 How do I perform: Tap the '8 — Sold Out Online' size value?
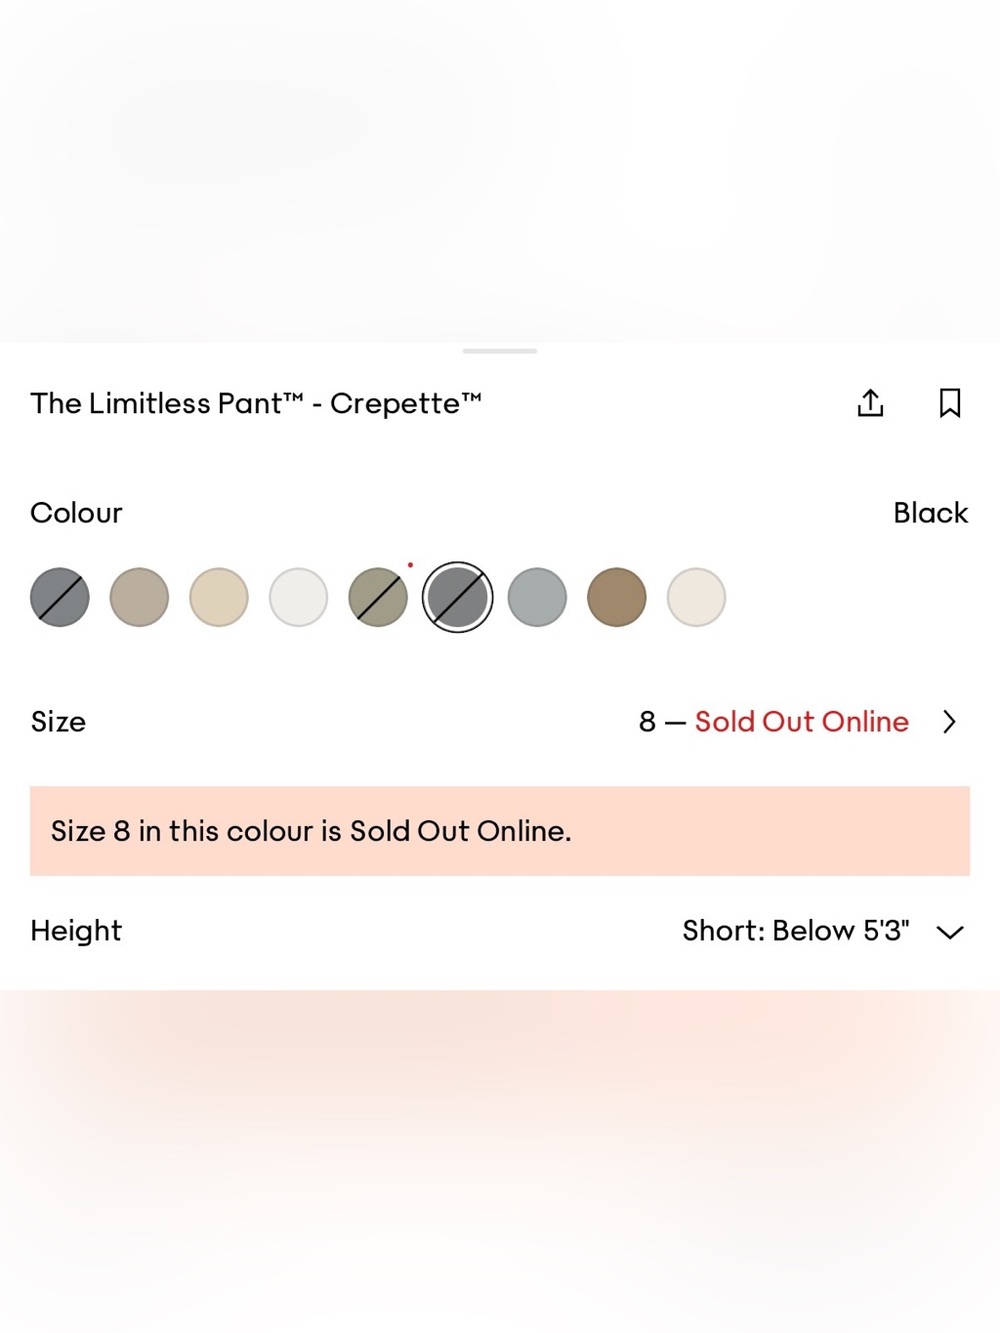coord(774,722)
